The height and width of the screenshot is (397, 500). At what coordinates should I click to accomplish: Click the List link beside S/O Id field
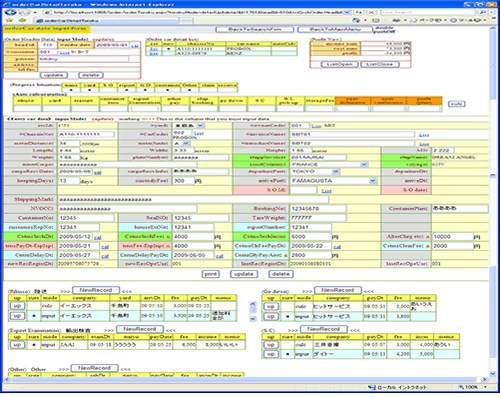point(326,191)
